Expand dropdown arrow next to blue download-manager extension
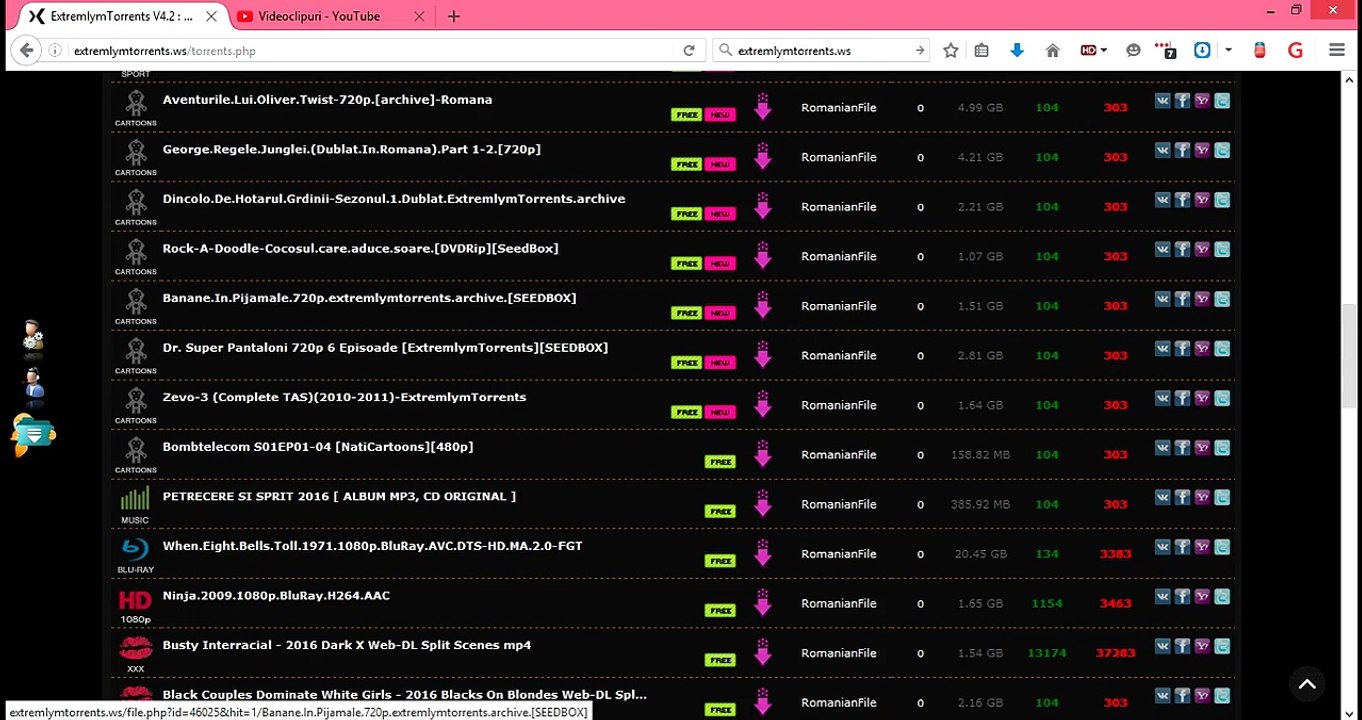 coord(1228,50)
